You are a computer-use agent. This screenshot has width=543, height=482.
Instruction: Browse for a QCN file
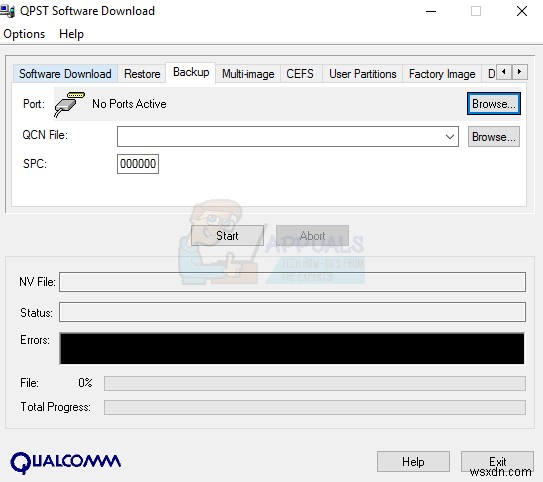point(493,136)
